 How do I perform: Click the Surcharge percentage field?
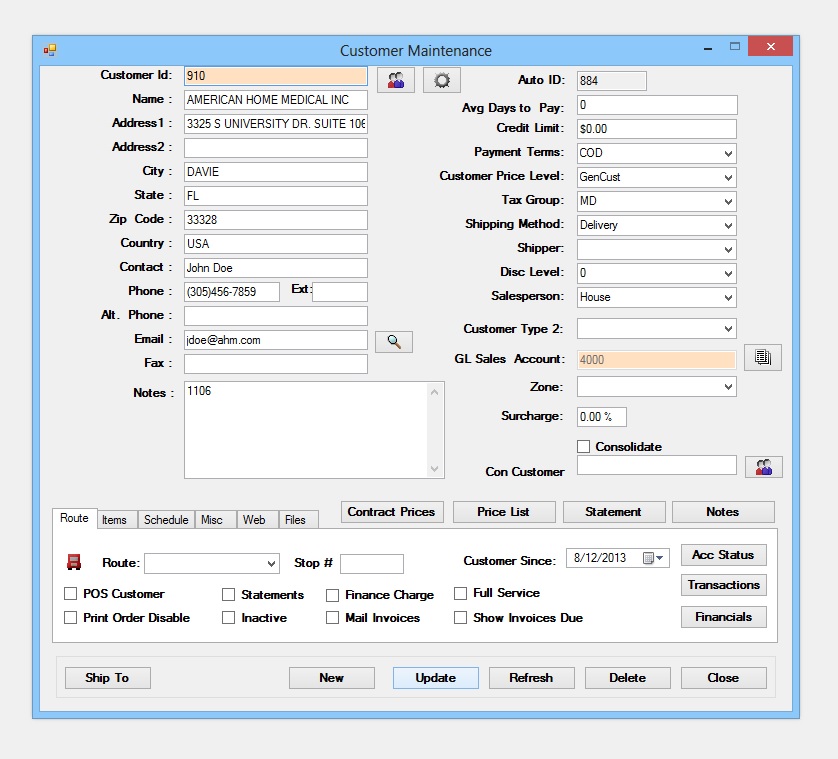pos(602,417)
